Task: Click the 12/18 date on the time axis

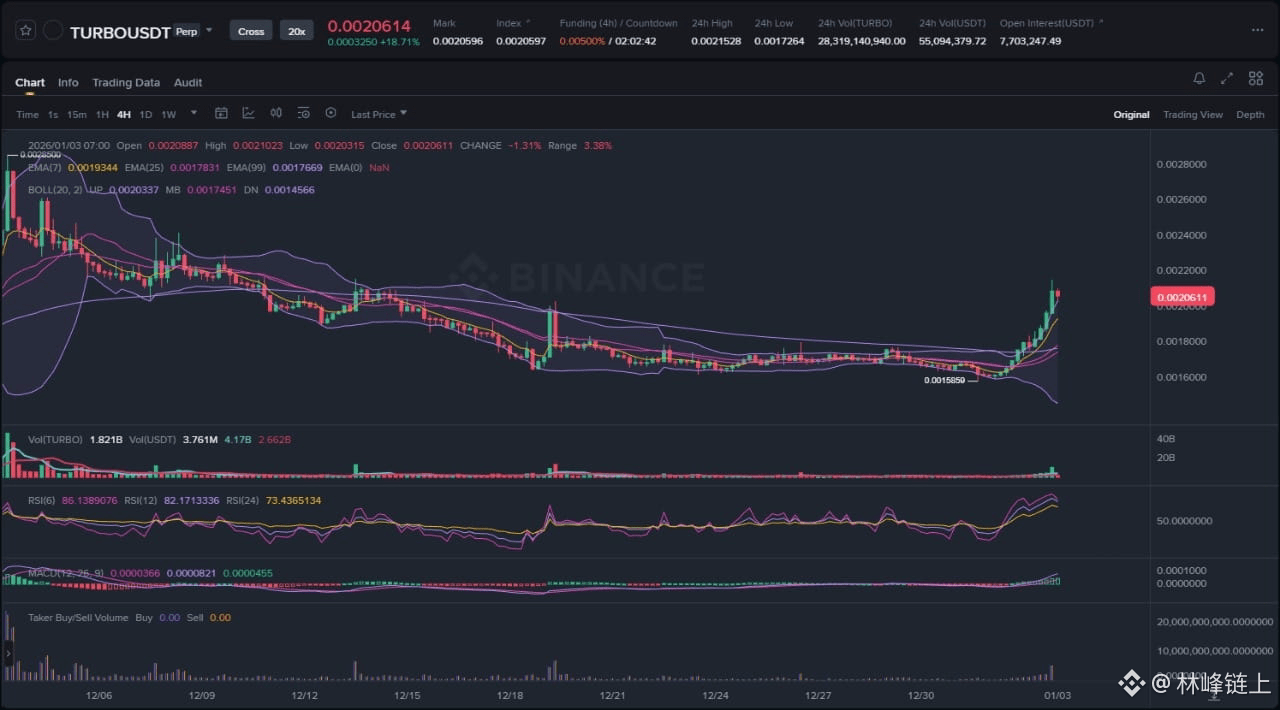Action: pyautogui.click(x=510, y=695)
